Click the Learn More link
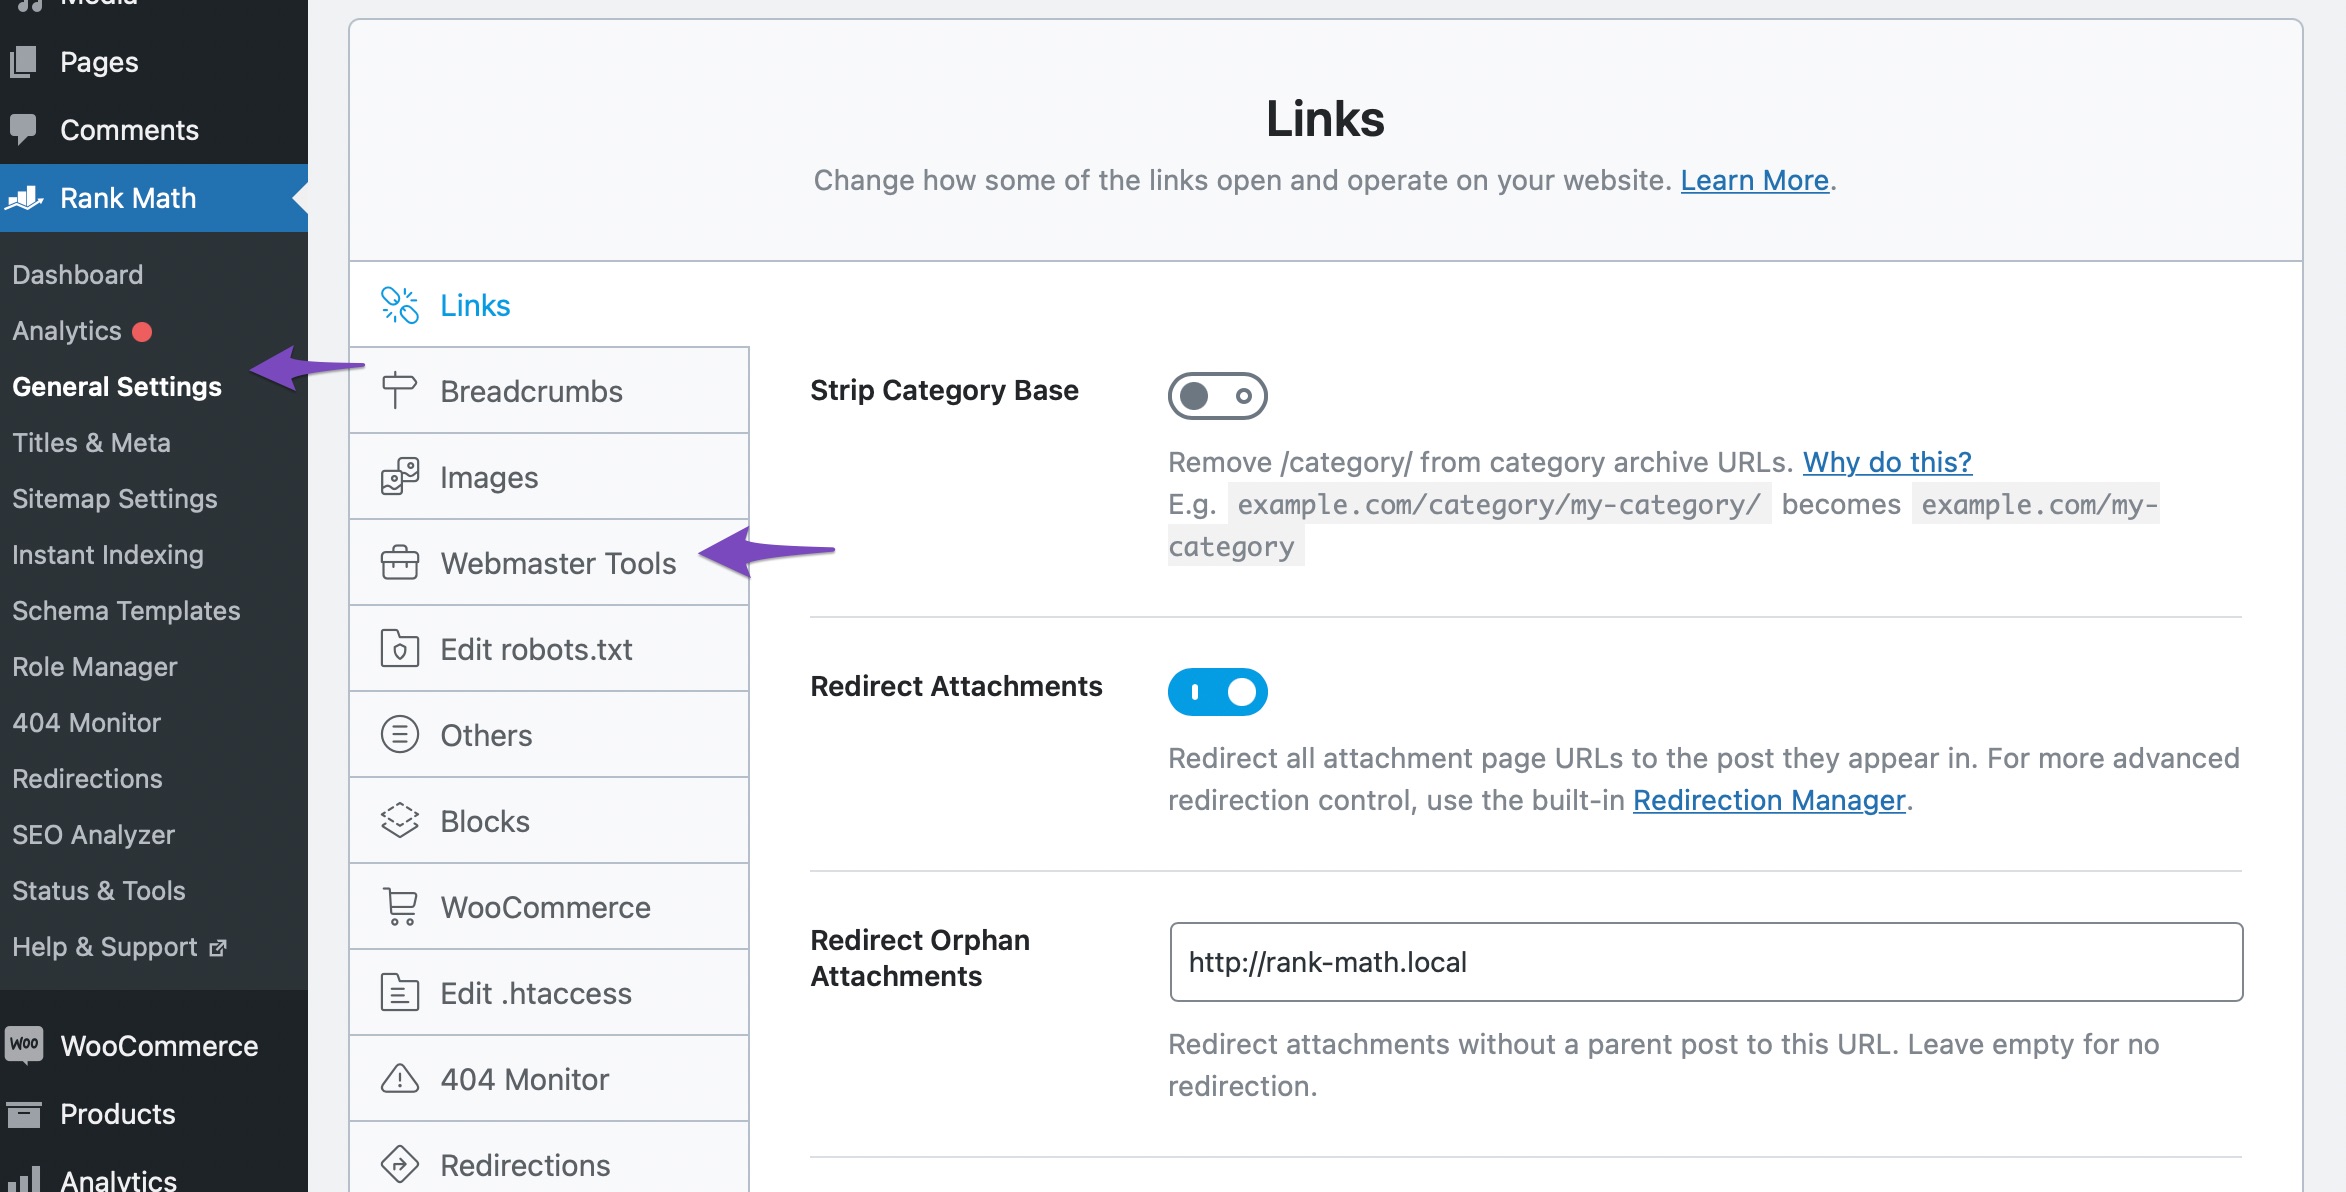 coord(1754,180)
